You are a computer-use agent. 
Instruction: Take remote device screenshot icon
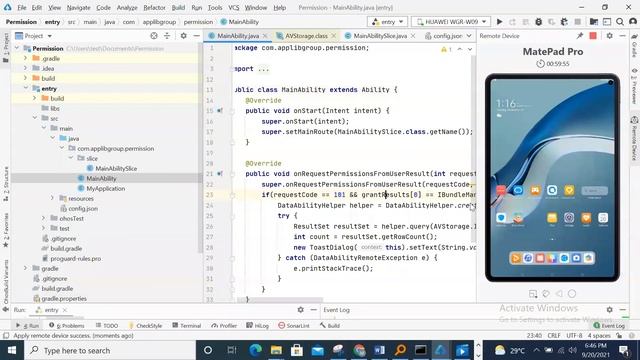click(533, 293)
